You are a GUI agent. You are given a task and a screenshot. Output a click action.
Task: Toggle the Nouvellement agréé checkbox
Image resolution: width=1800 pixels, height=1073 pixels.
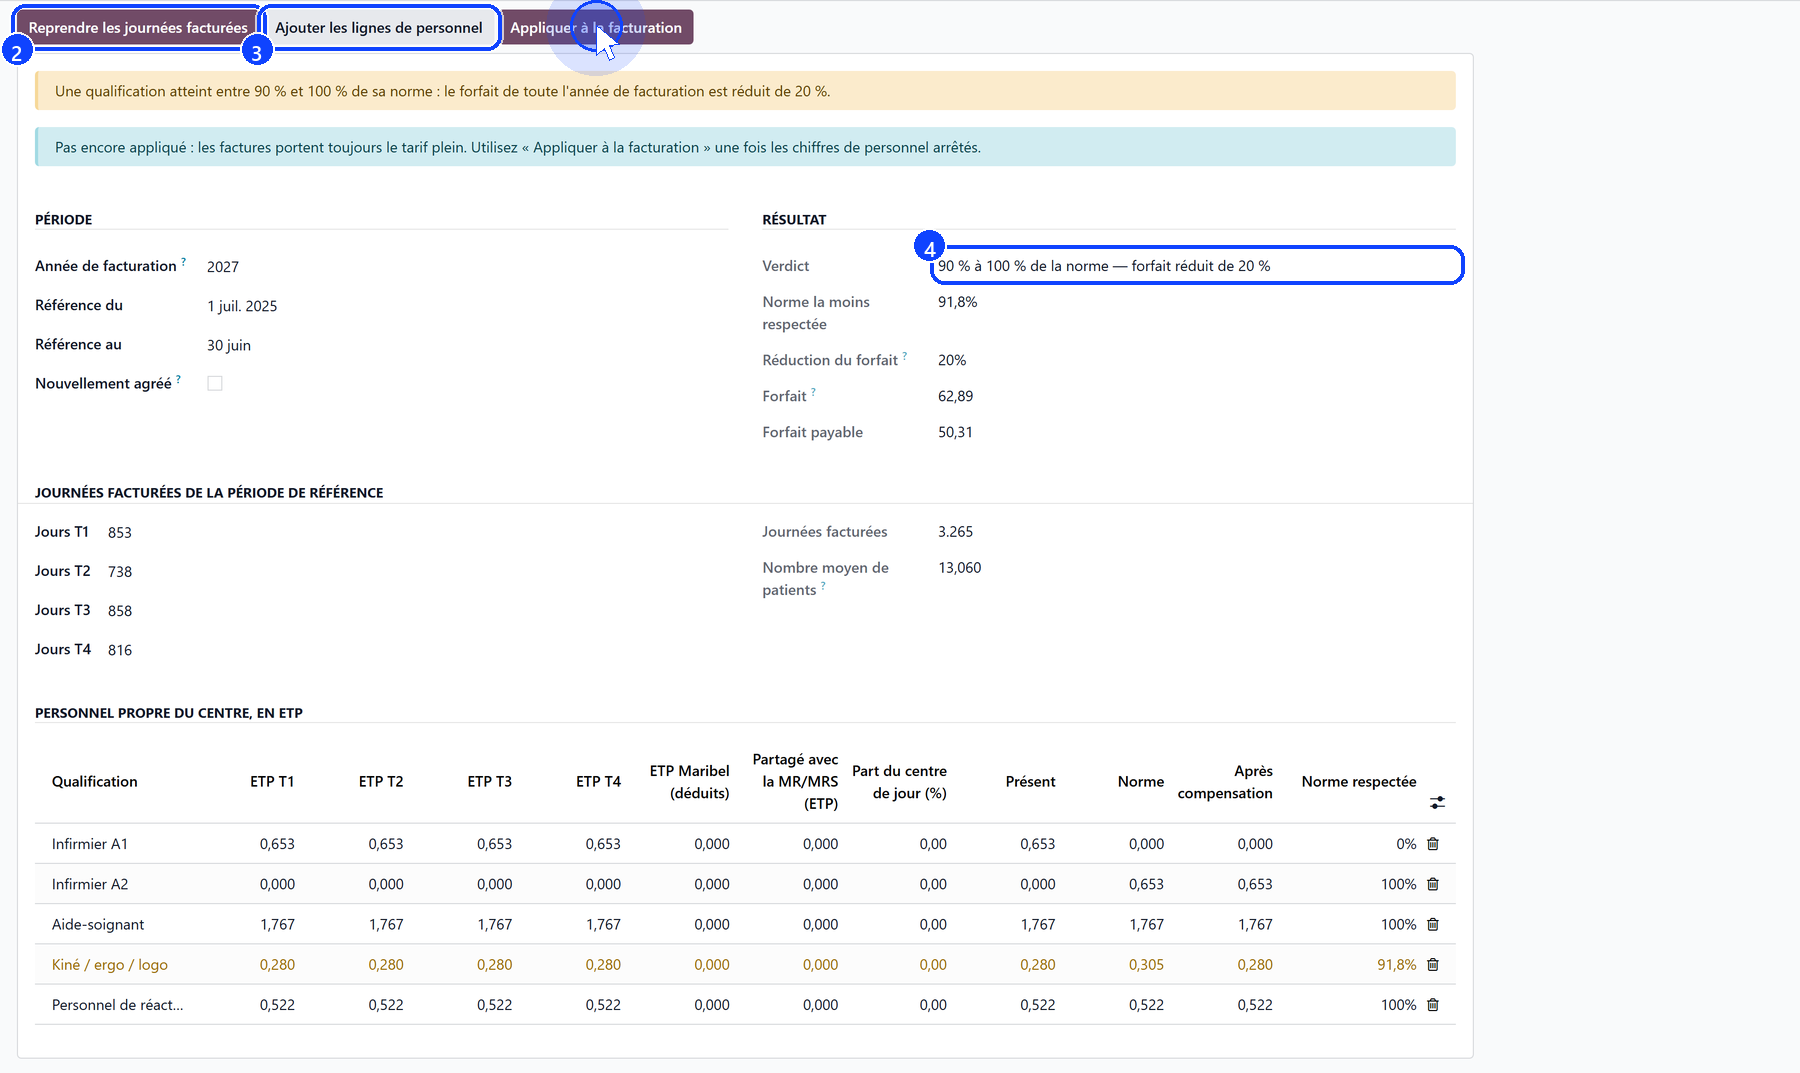click(215, 383)
